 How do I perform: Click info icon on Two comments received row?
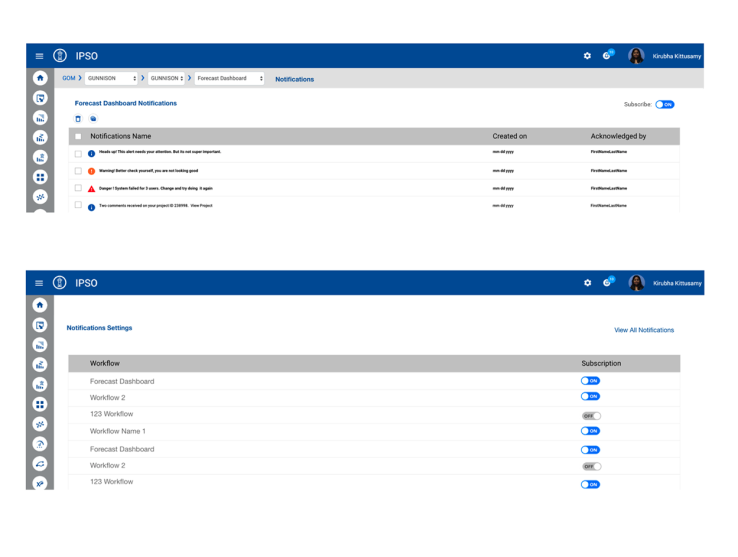91,207
